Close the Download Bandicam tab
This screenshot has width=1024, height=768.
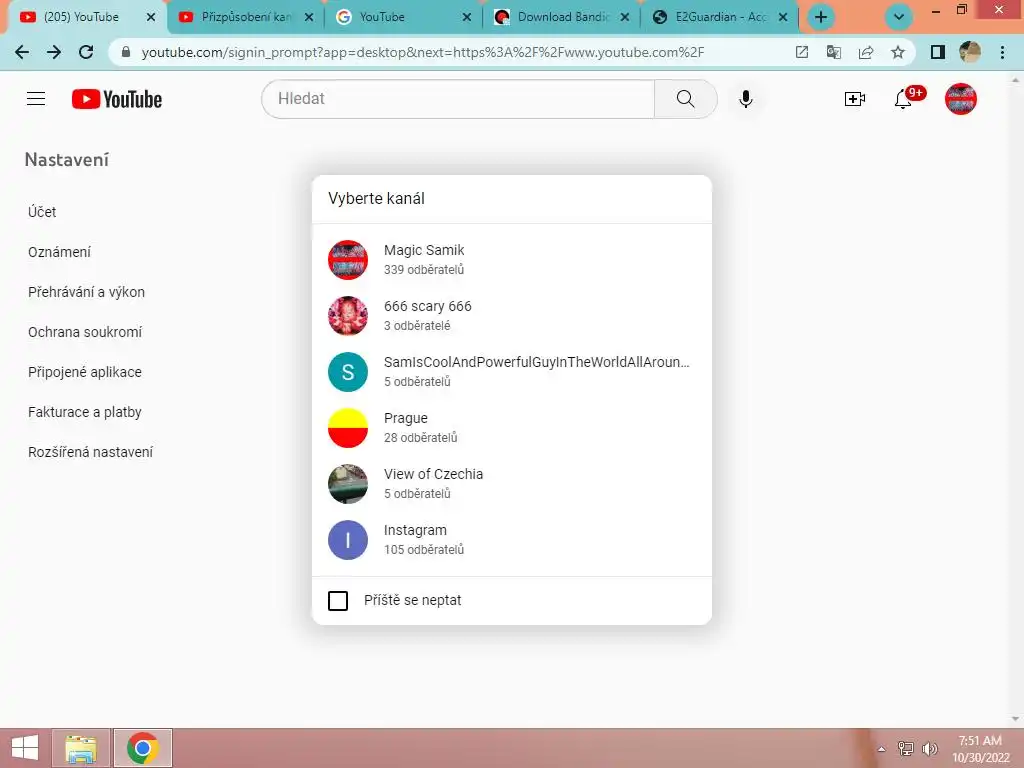625,17
